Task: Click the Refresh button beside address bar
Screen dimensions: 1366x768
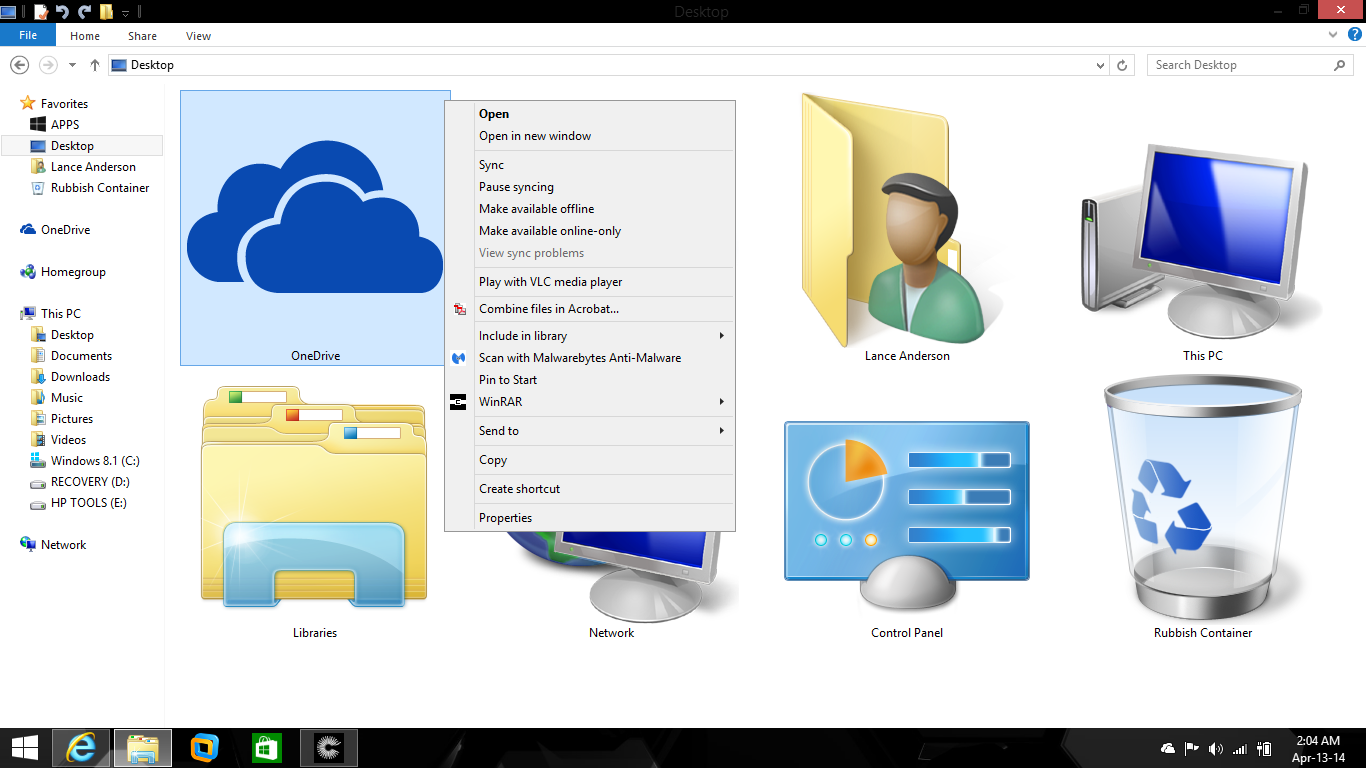Action: pos(1123,65)
